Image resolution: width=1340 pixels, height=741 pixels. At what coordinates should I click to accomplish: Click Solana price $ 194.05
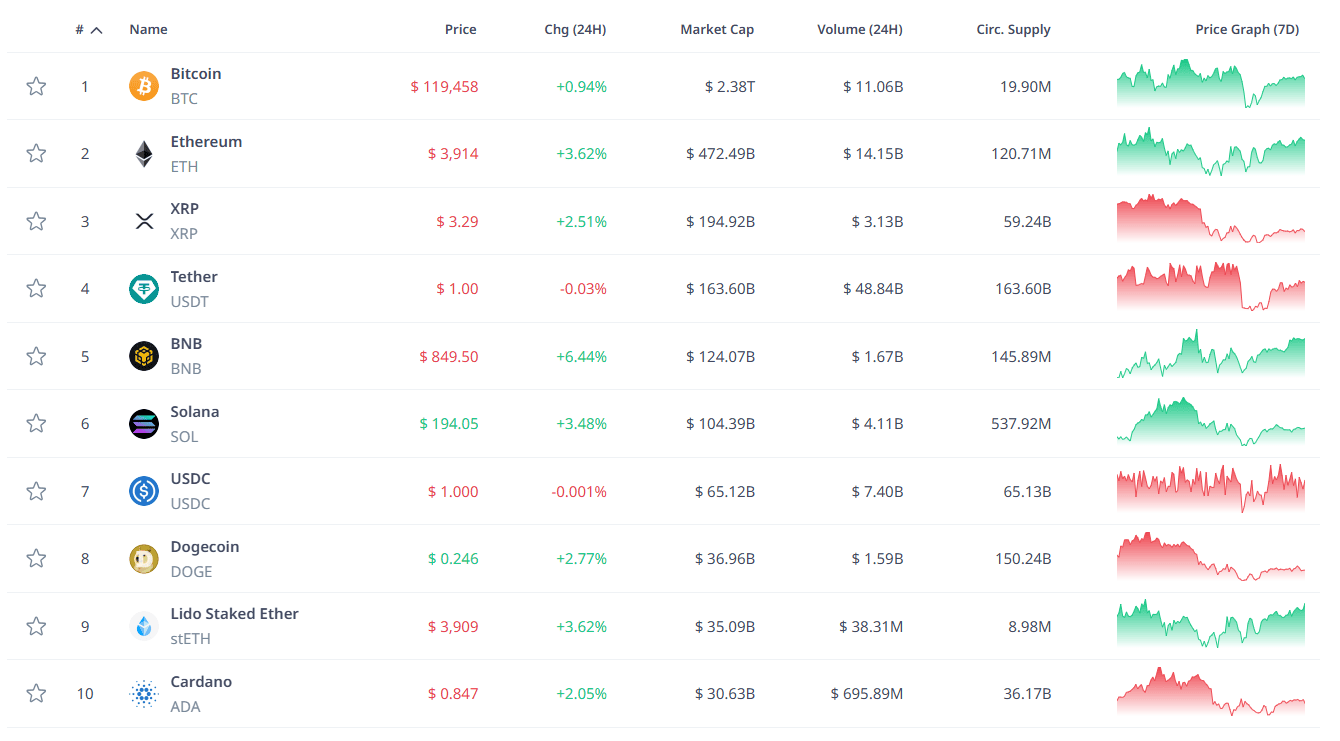pyautogui.click(x=449, y=424)
